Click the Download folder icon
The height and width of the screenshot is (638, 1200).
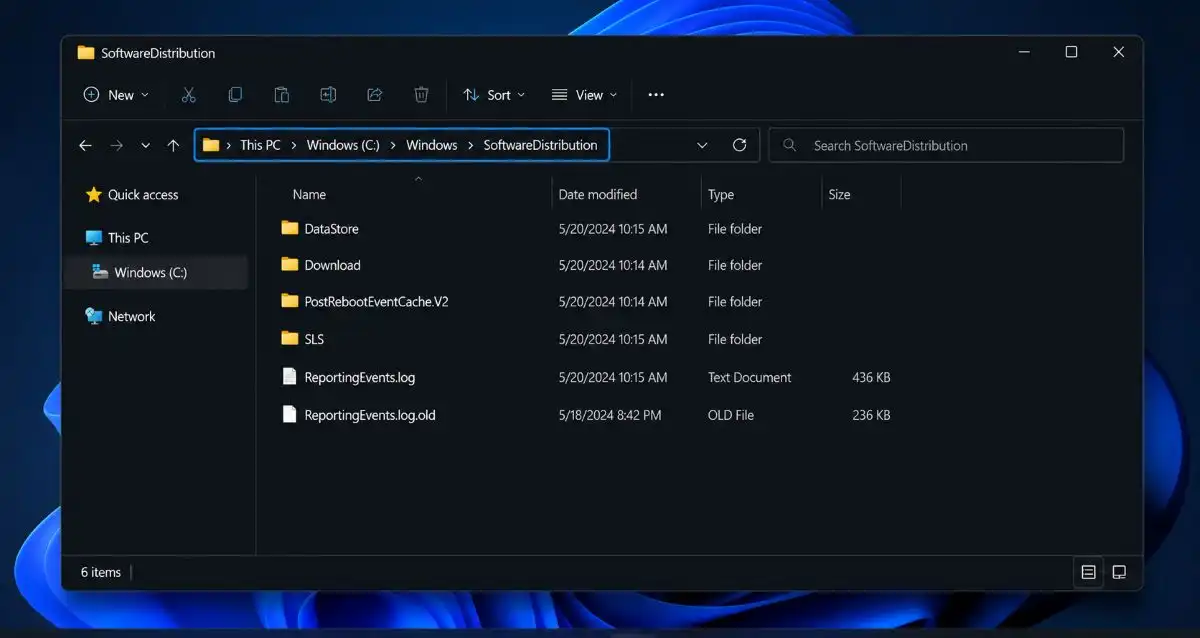[x=290, y=265]
